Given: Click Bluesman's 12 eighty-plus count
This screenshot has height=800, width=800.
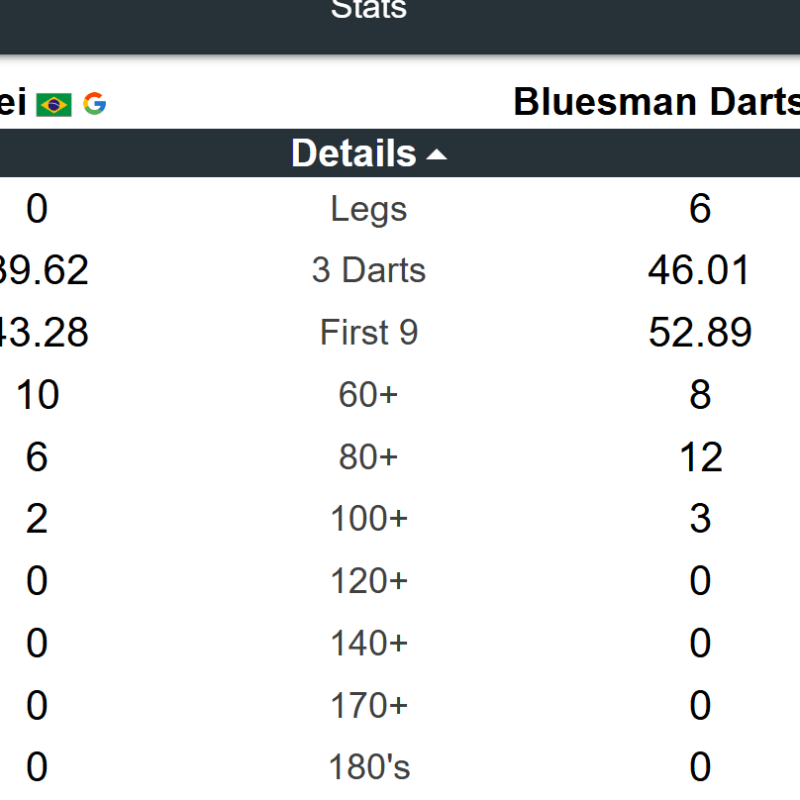Looking at the screenshot, I should point(701,457).
